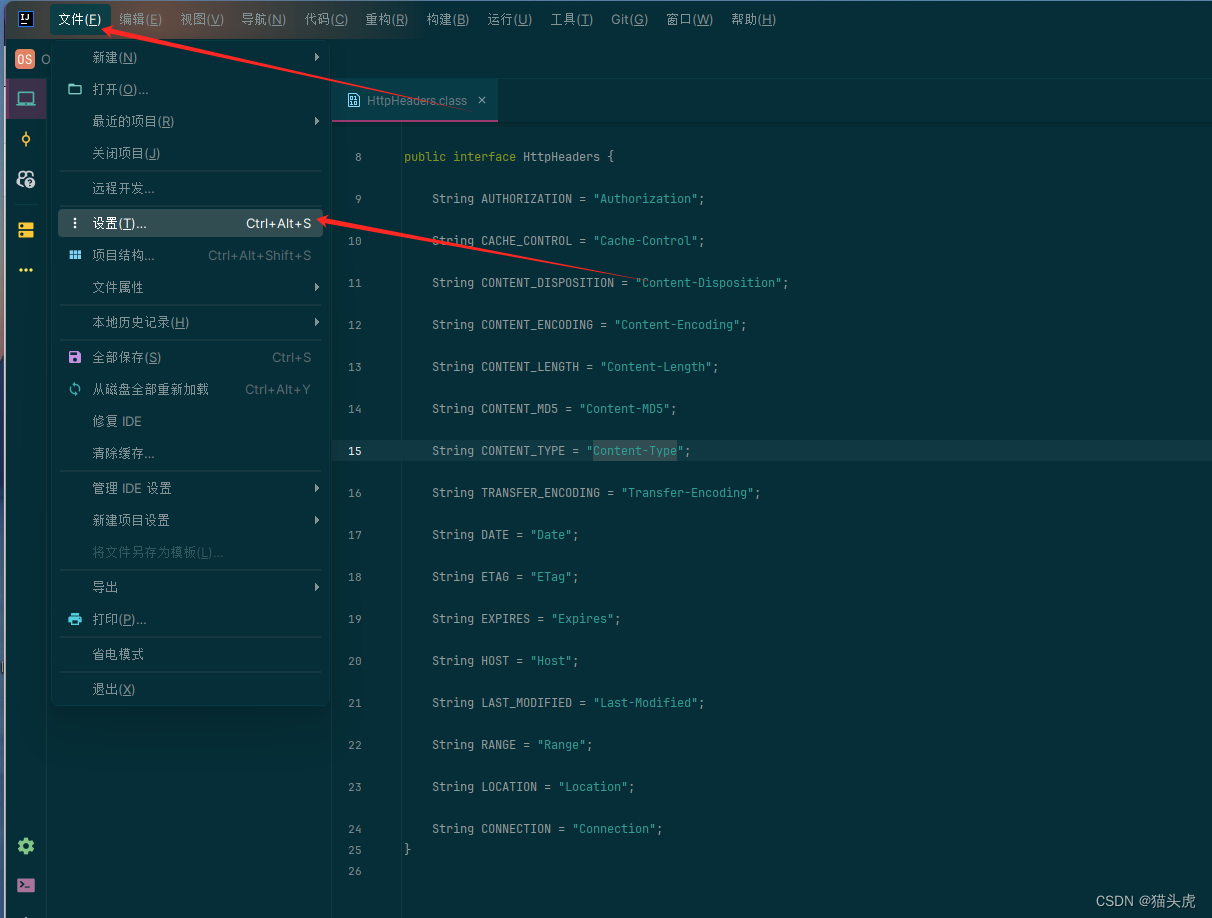The height and width of the screenshot is (918, 1212).
Task: Click the grid icon beside 项目结构...
Action: [x=75, y=255]
